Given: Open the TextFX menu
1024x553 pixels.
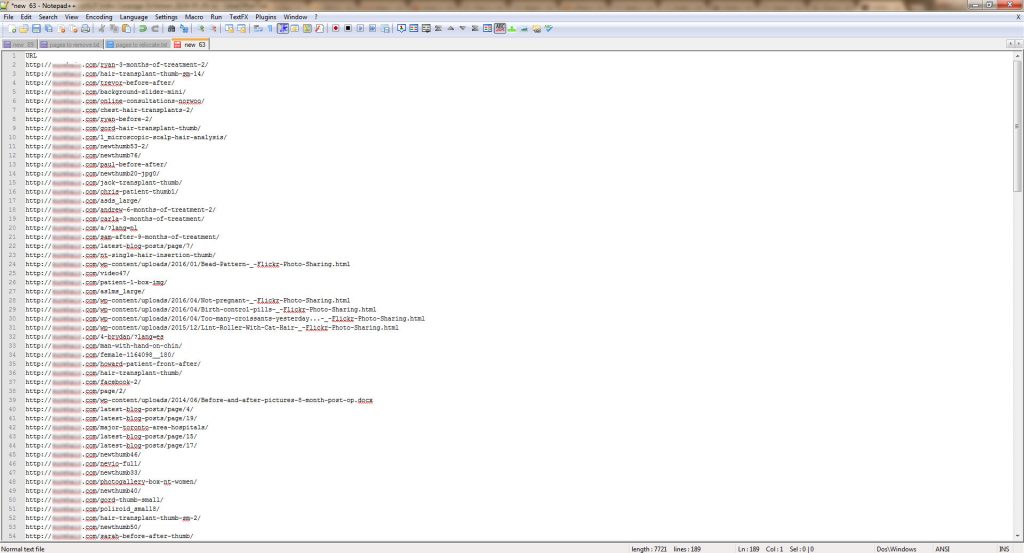Looking at the screenshot, I should click(238, 17).
